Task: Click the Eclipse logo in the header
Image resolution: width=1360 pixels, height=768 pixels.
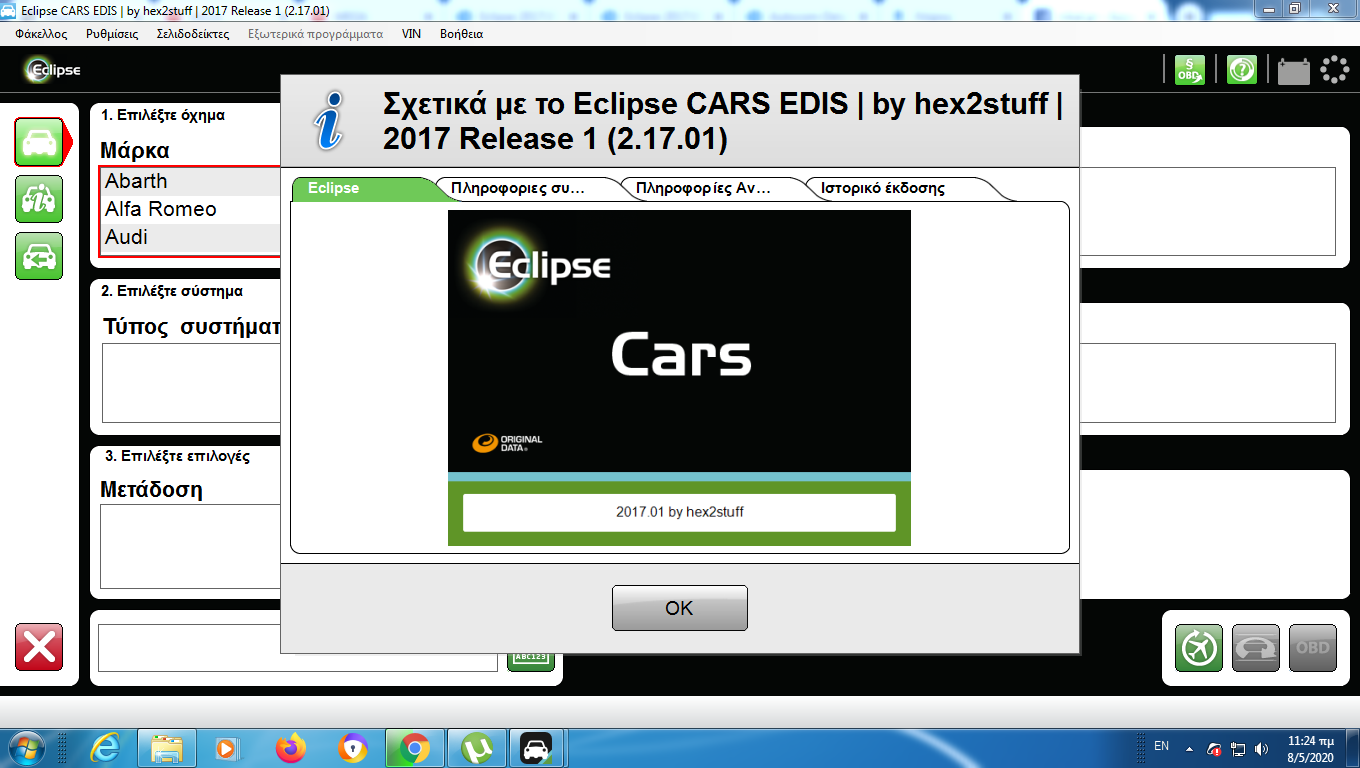Action: click(x=53, y=70)
